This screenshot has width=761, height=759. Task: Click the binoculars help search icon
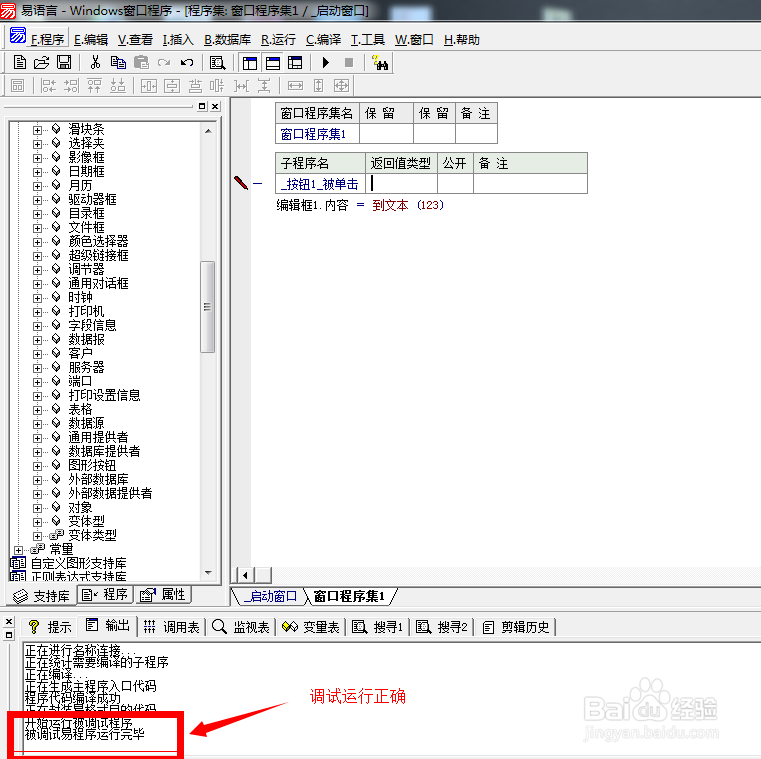380,63
